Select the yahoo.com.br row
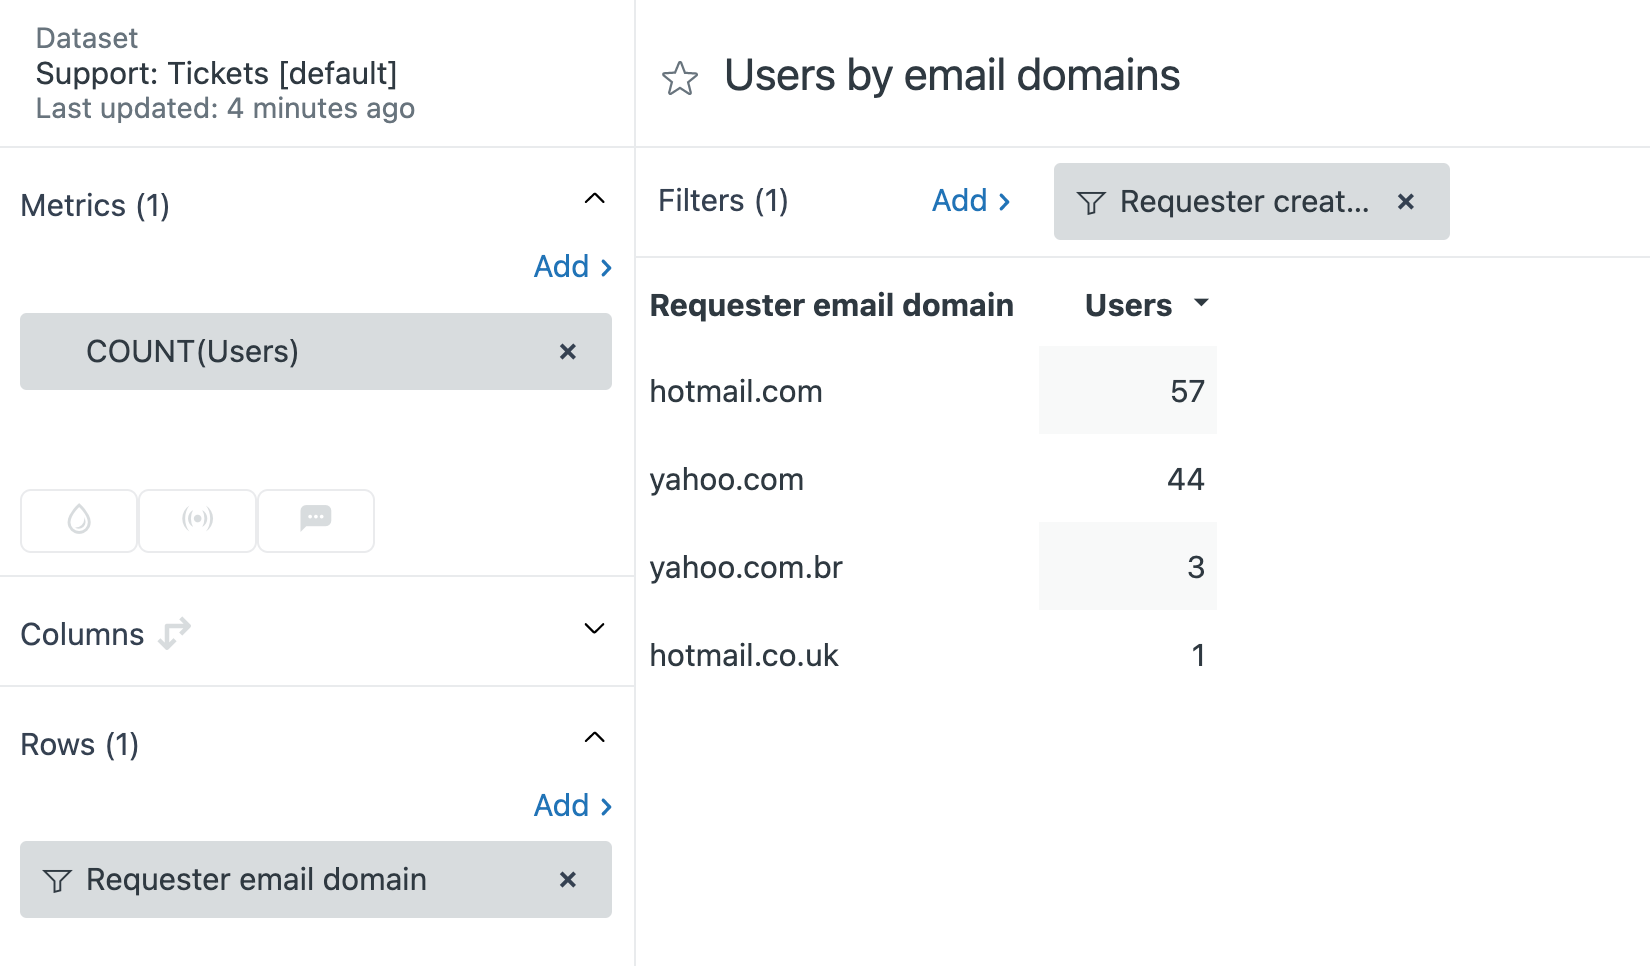Image resolution: width=1650 pixels, height=966 pixels. click(x=746, y=567)
